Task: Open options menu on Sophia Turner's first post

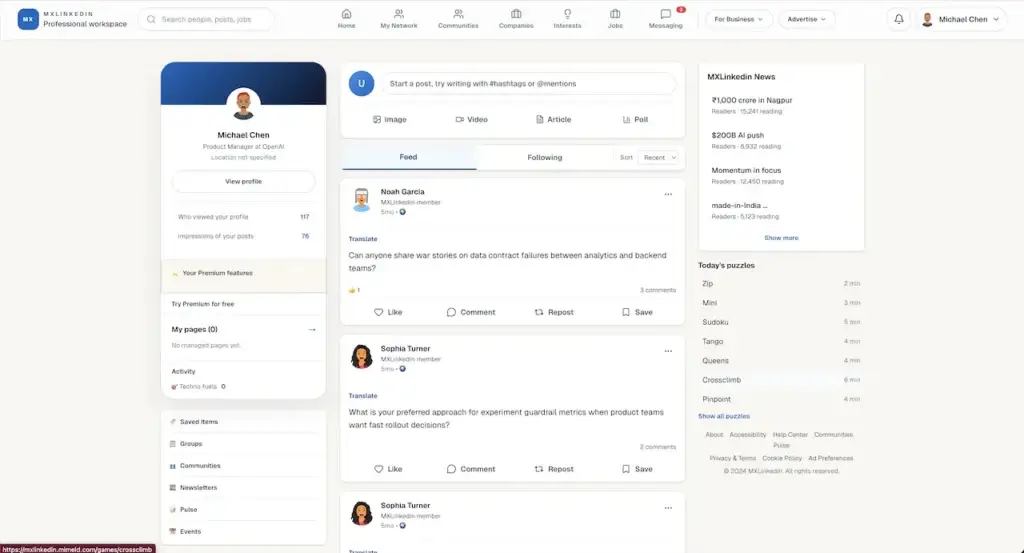Action: click(668, 351)
